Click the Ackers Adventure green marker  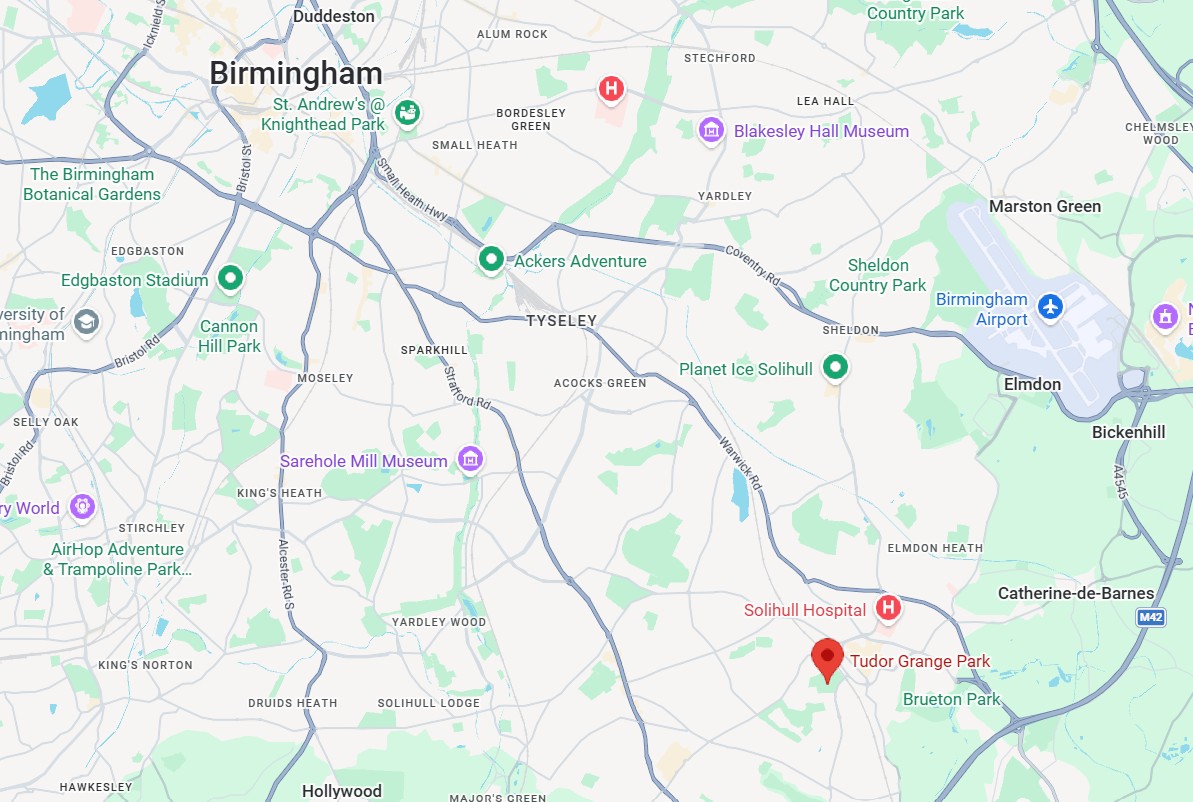[x=492, y=259]
